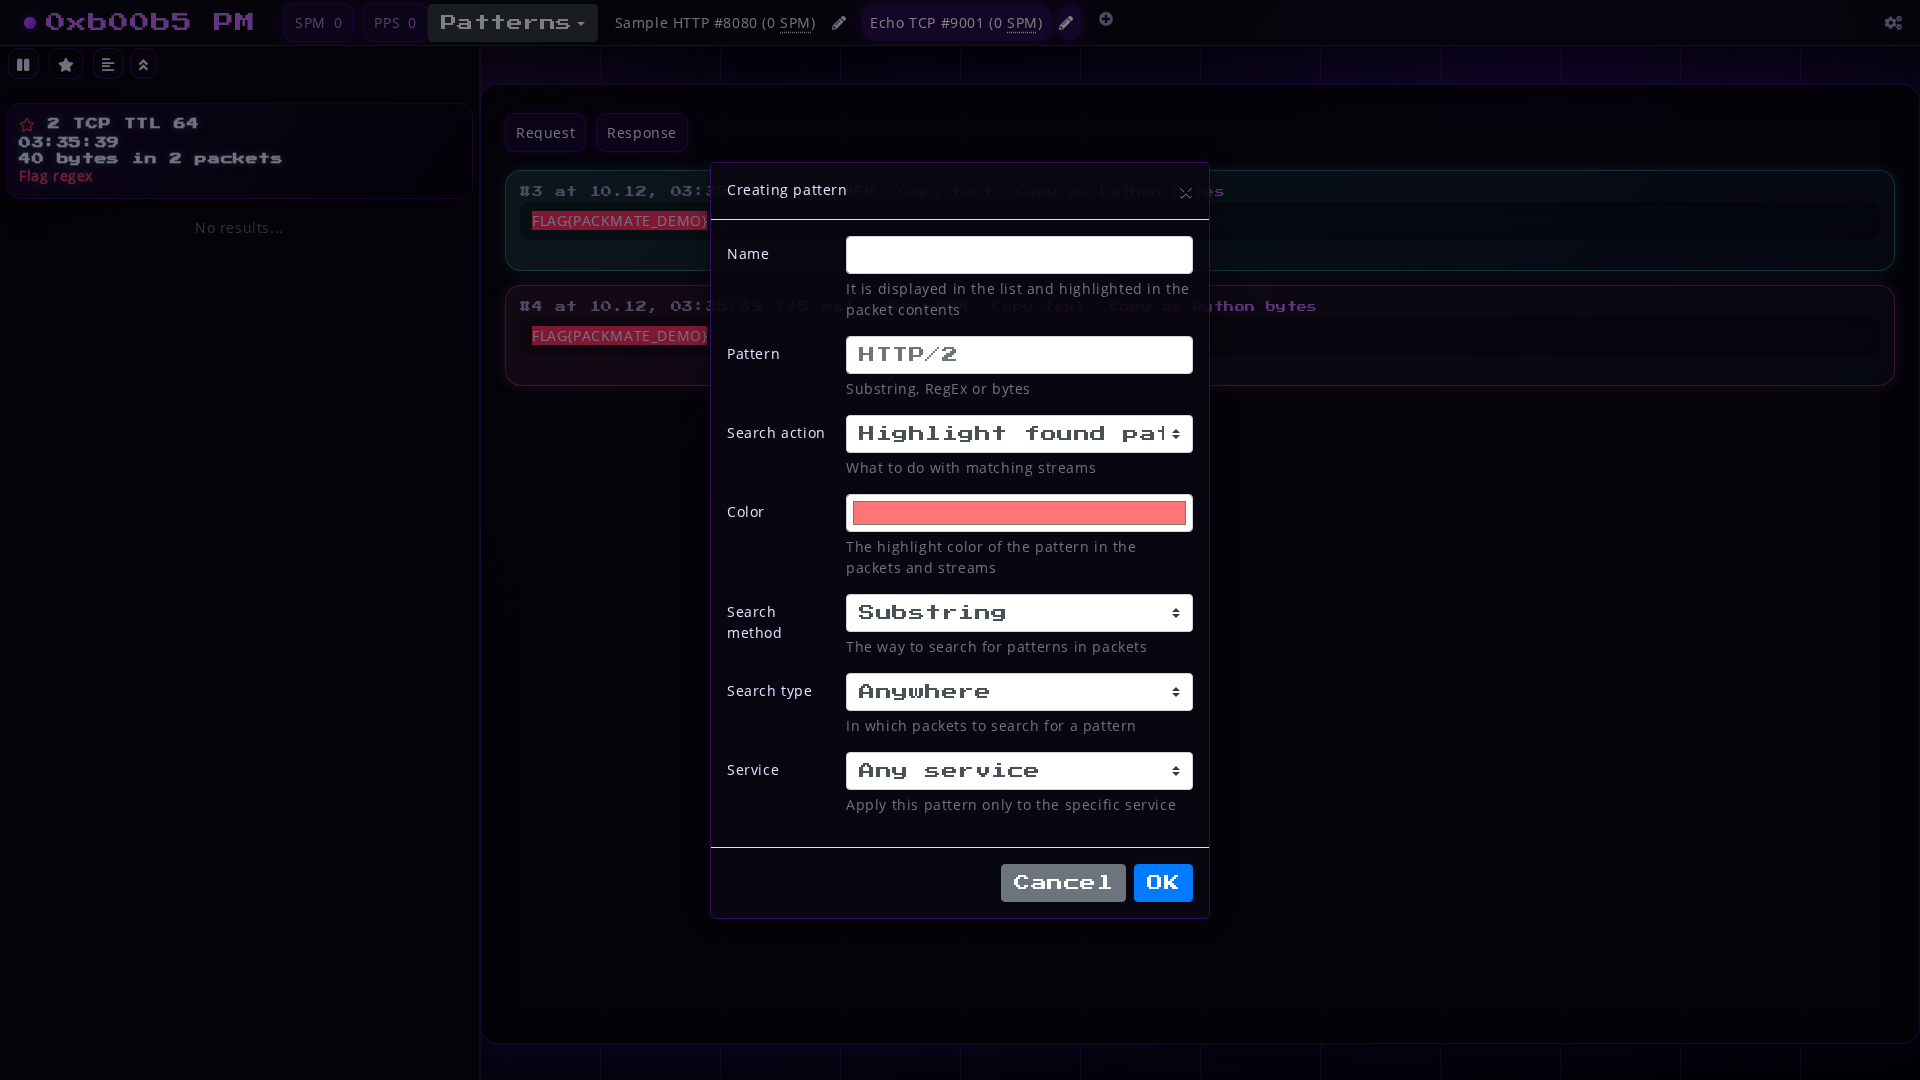Filter streams by favorites with the star icon

click(66, 64)
